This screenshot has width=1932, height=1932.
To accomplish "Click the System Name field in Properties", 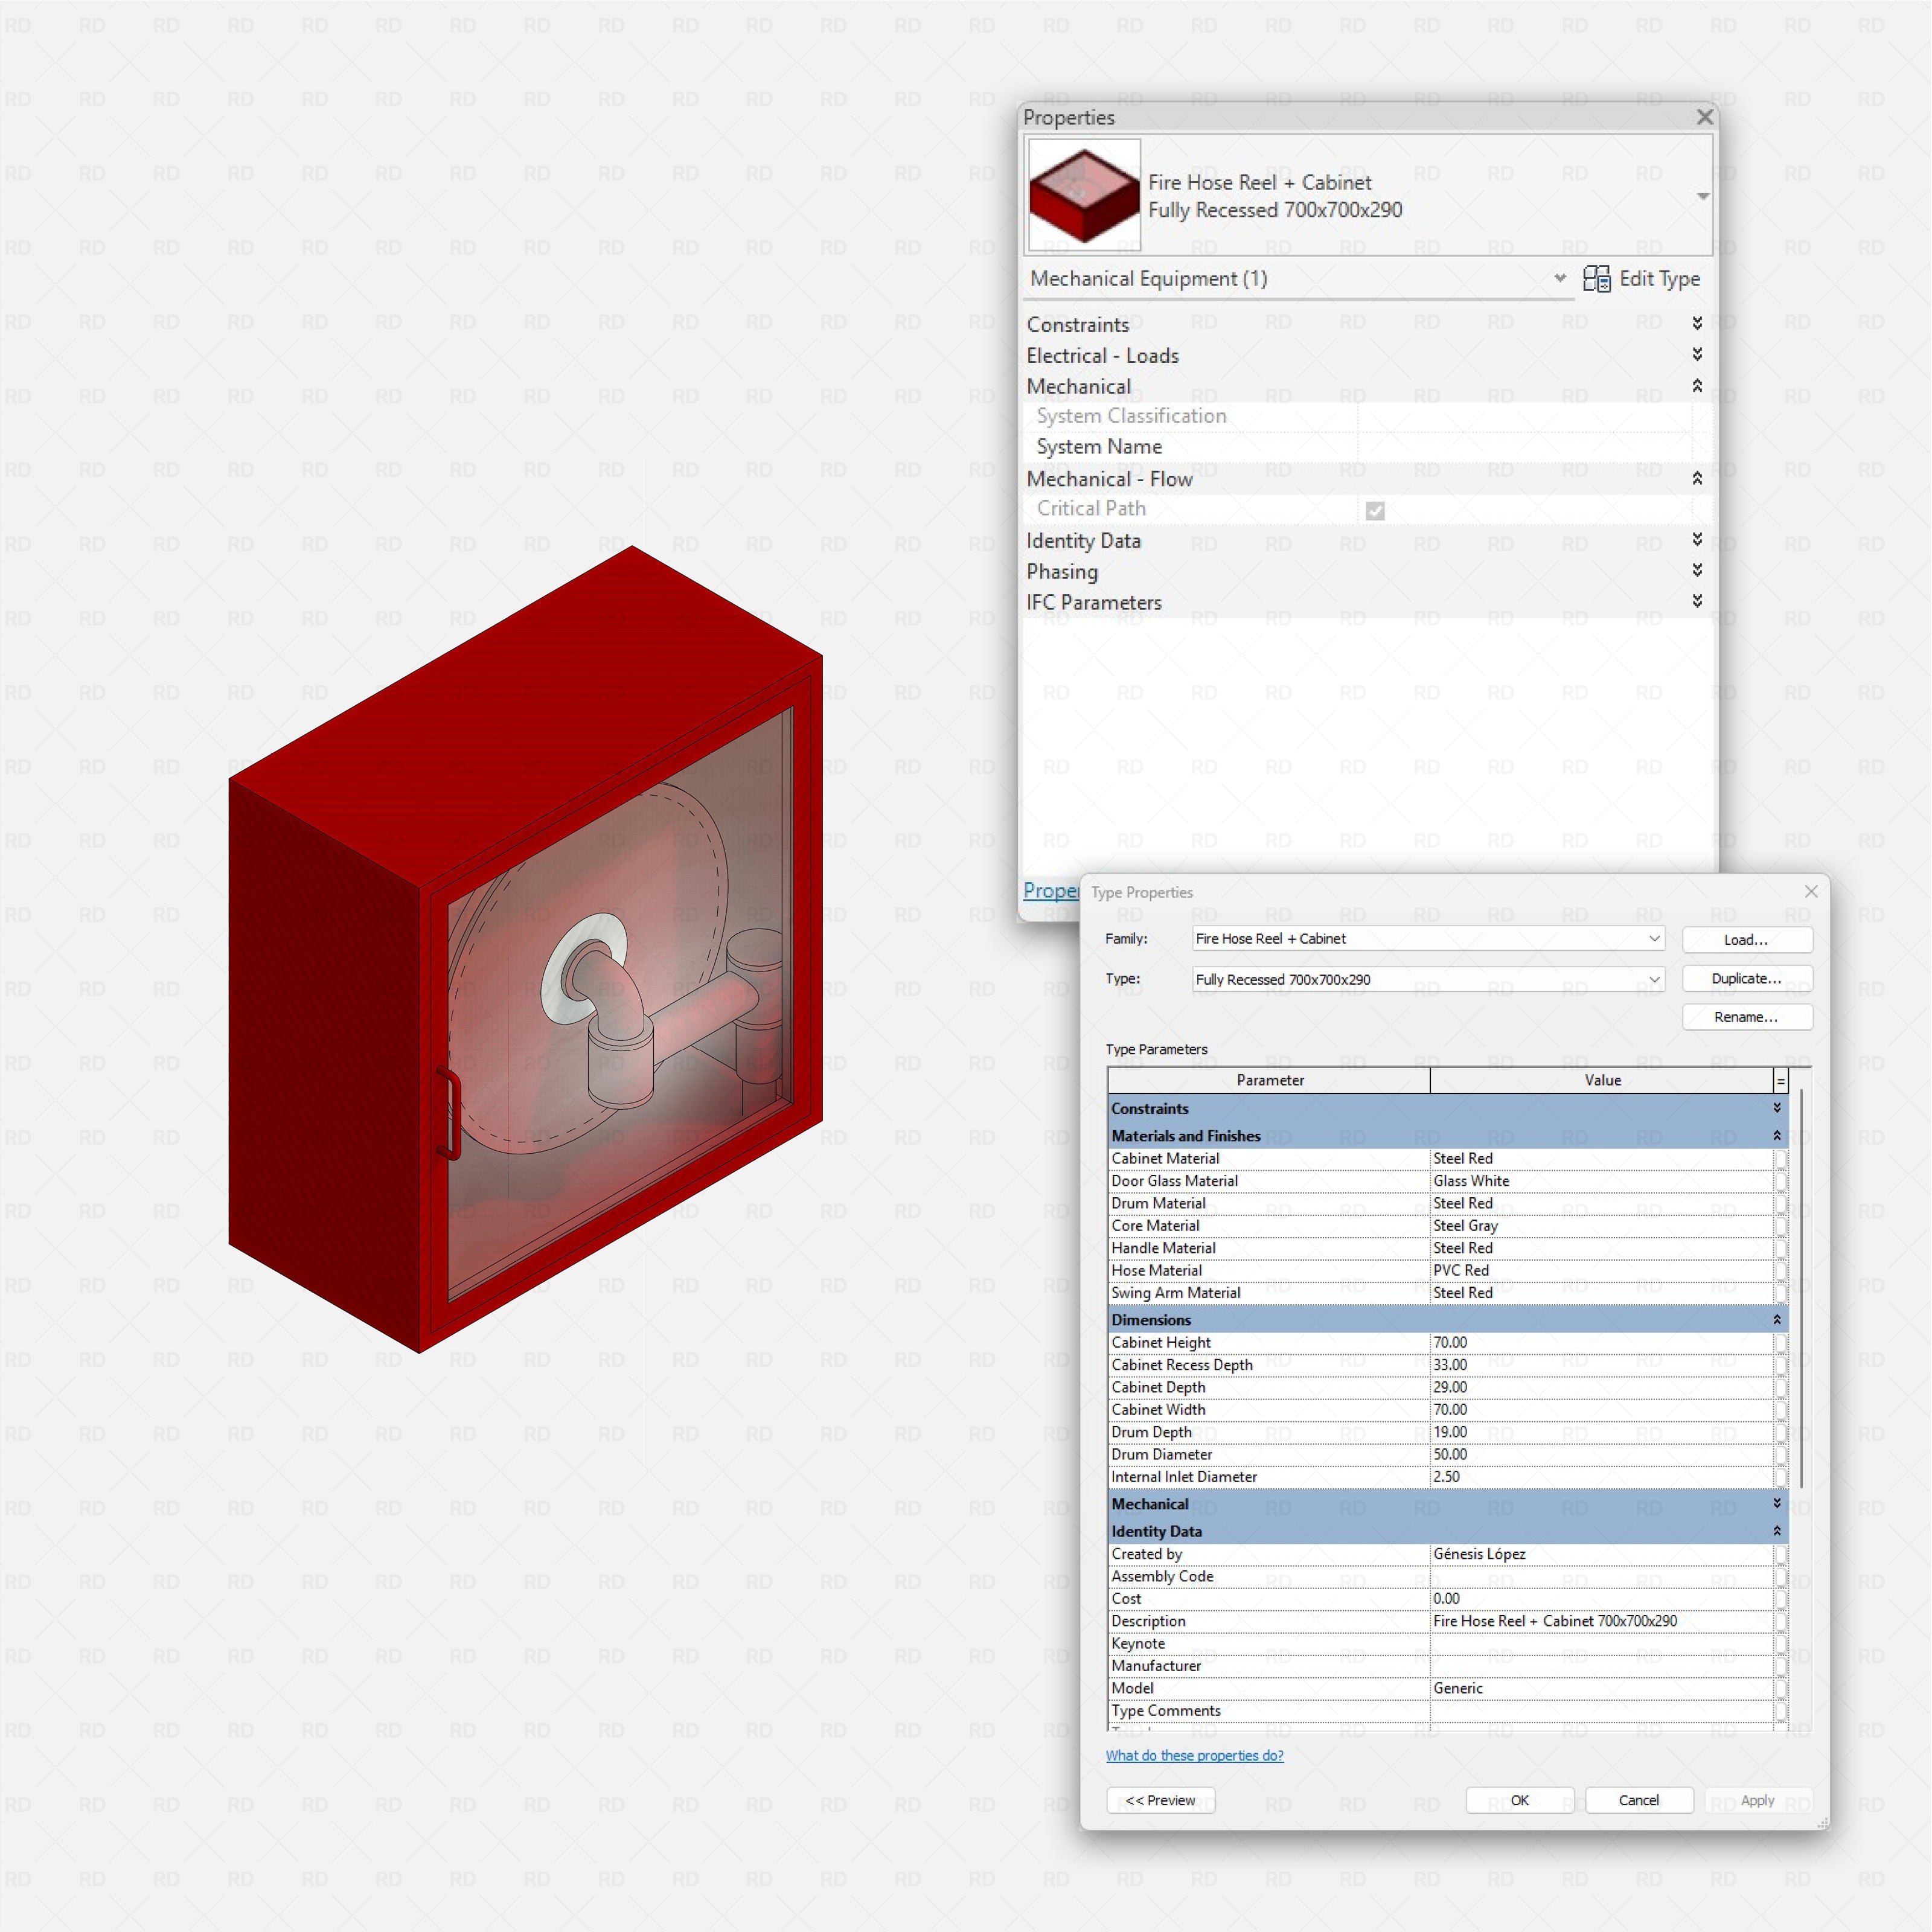I will [1525, 447].
